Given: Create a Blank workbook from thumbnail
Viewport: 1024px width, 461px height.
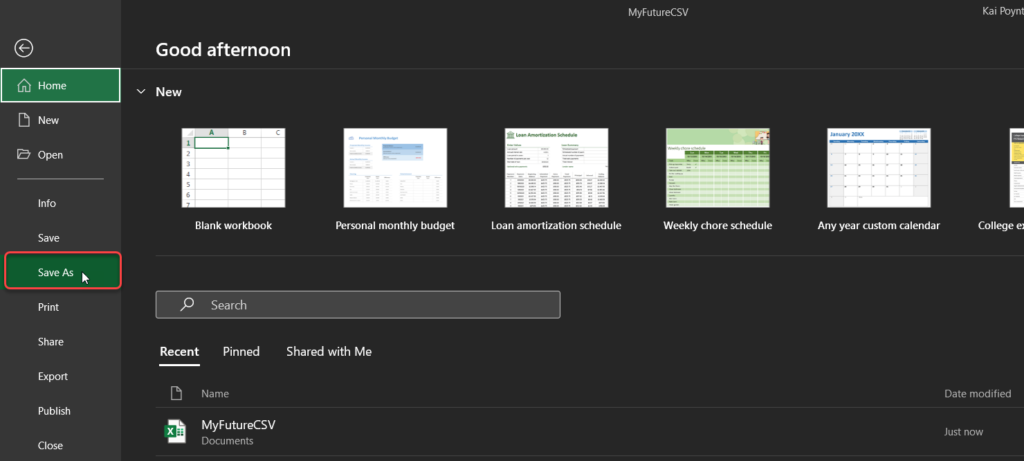Looking at the screenshot, I should (233, 167).
